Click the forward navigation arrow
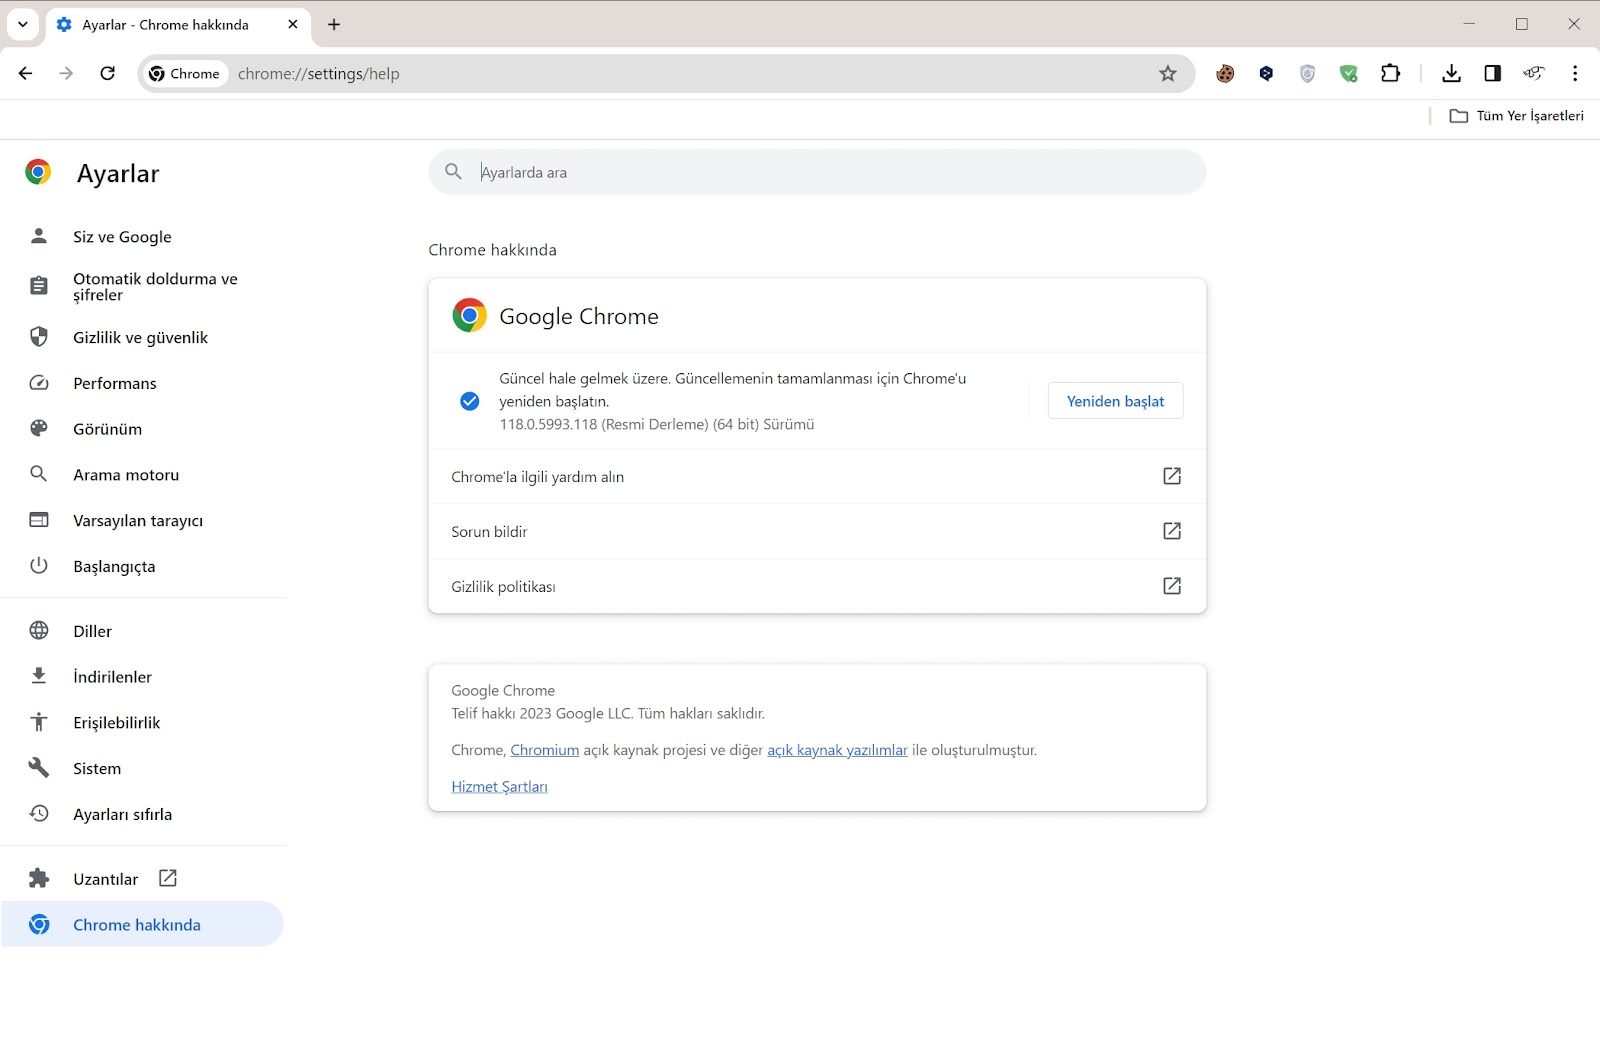The image size is (1600, 1055). point(66,73)
